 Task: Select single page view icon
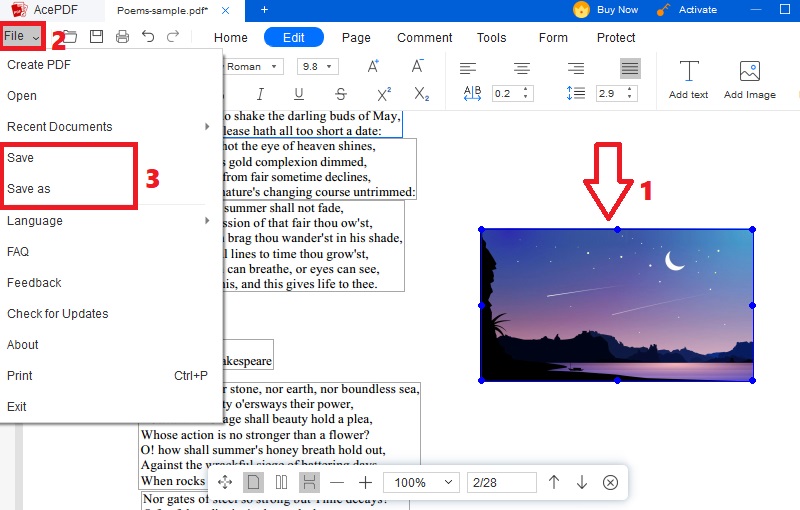[254, 482]
